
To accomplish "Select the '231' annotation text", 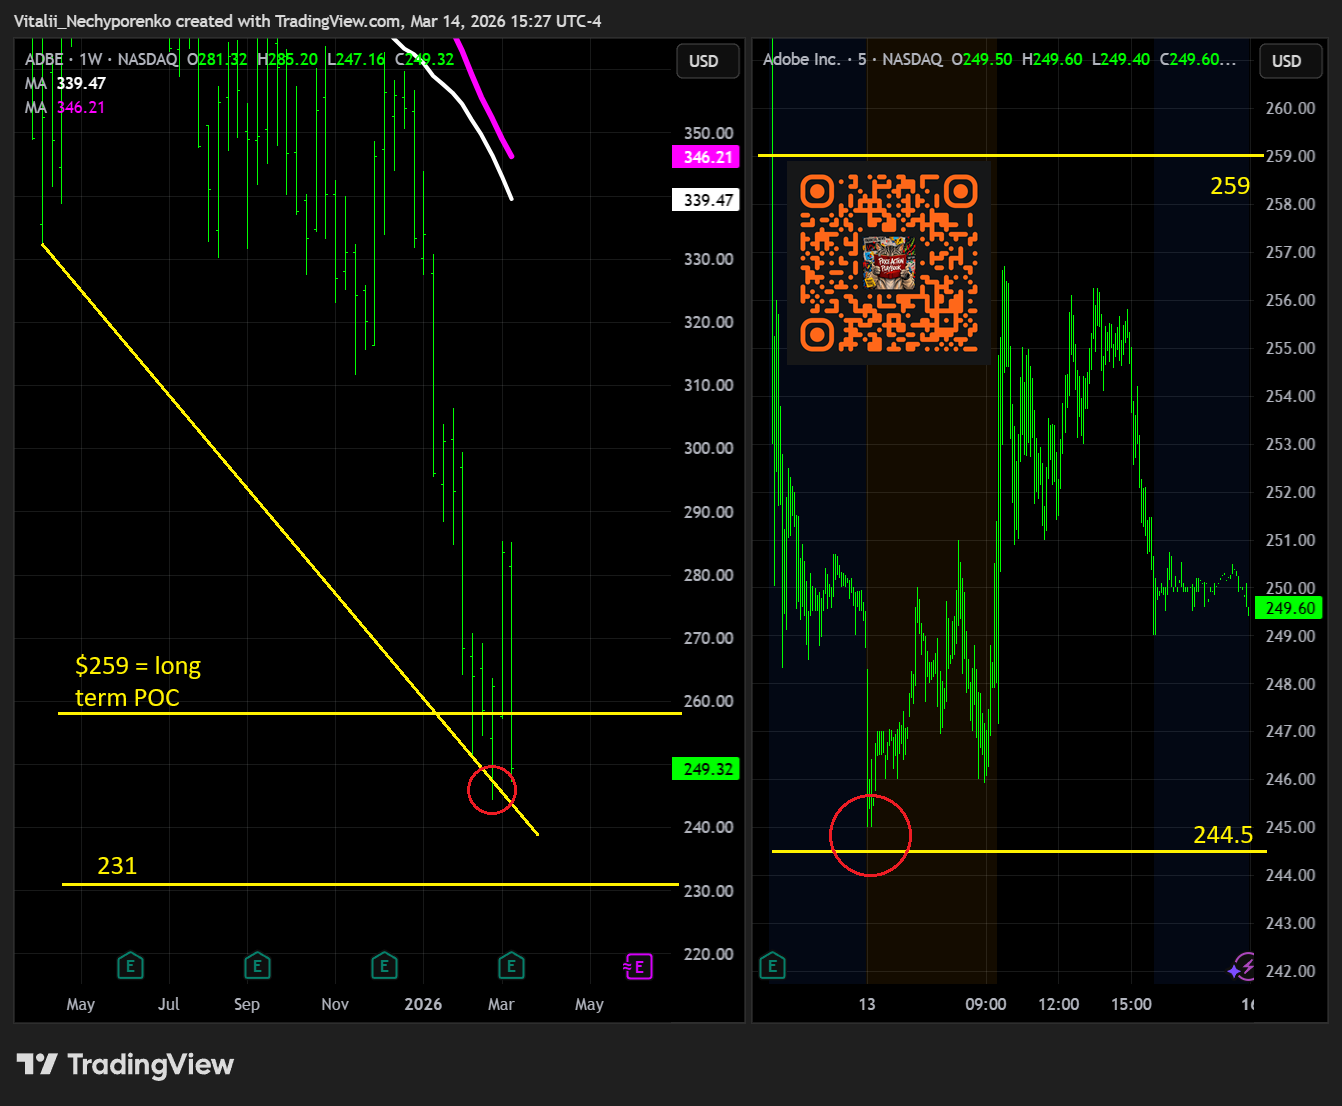I will click(x=117, y=866).
